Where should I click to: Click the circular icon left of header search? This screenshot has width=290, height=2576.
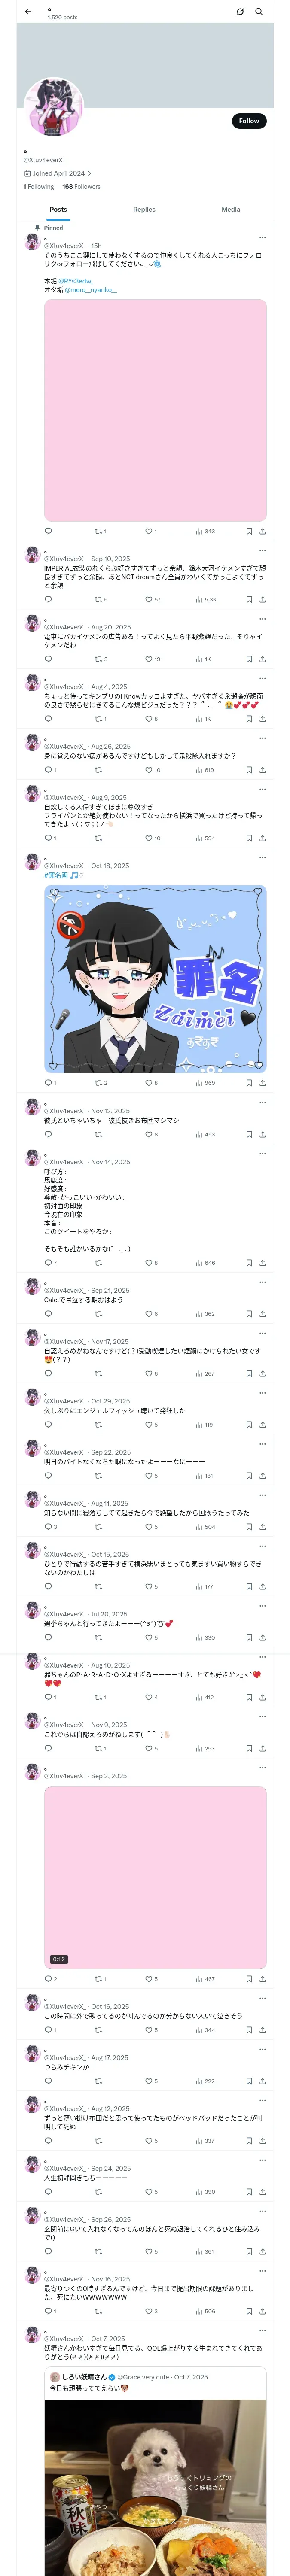(240, 12)
